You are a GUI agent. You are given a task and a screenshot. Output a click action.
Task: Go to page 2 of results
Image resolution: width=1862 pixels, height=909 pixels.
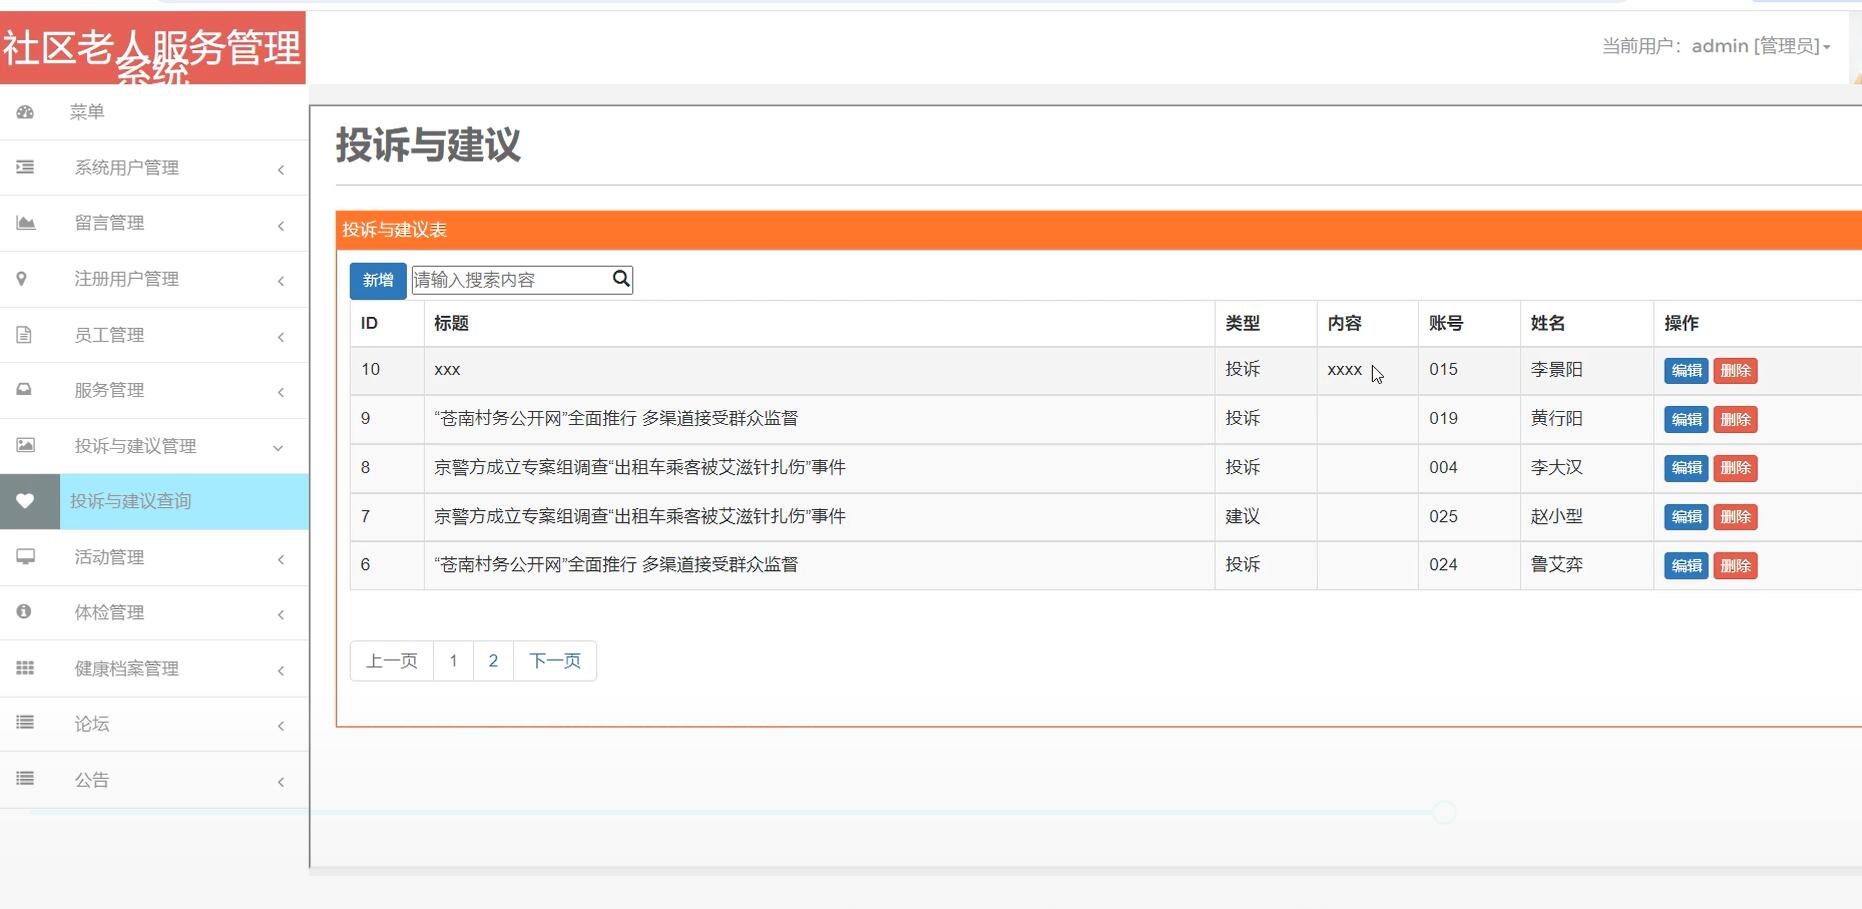492,660
